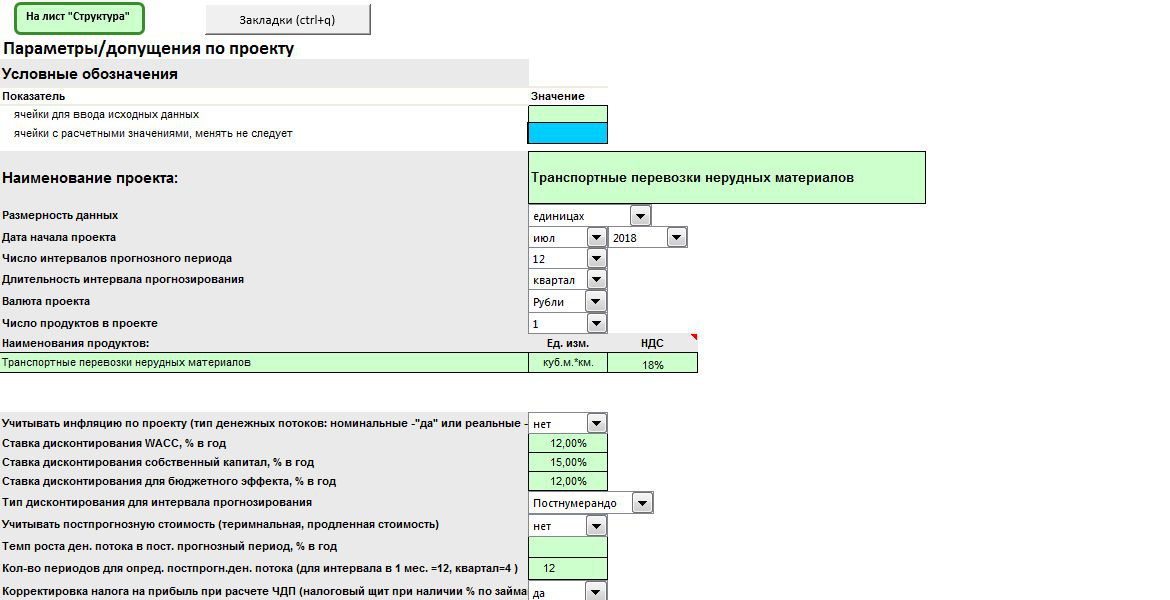Select the product name cell Транспортные перевозки
The width and height of the screenshot is (1170, 600).
(x=264, y=363)
